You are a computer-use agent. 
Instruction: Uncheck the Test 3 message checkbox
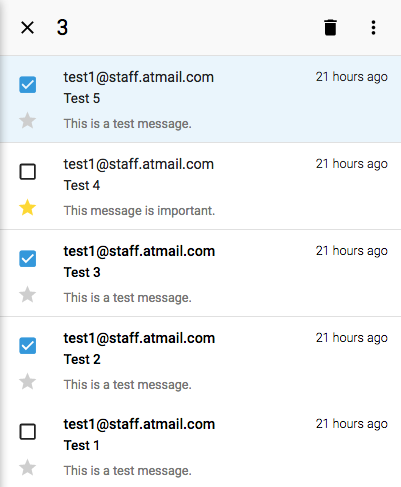pyautogui.click(x=27, y=259)
